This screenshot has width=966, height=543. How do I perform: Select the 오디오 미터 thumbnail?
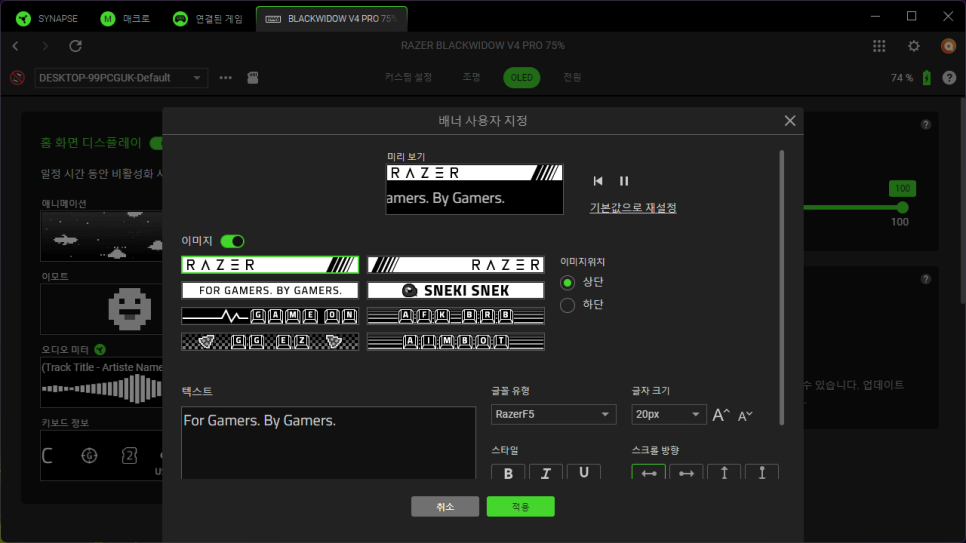(102, 382)
